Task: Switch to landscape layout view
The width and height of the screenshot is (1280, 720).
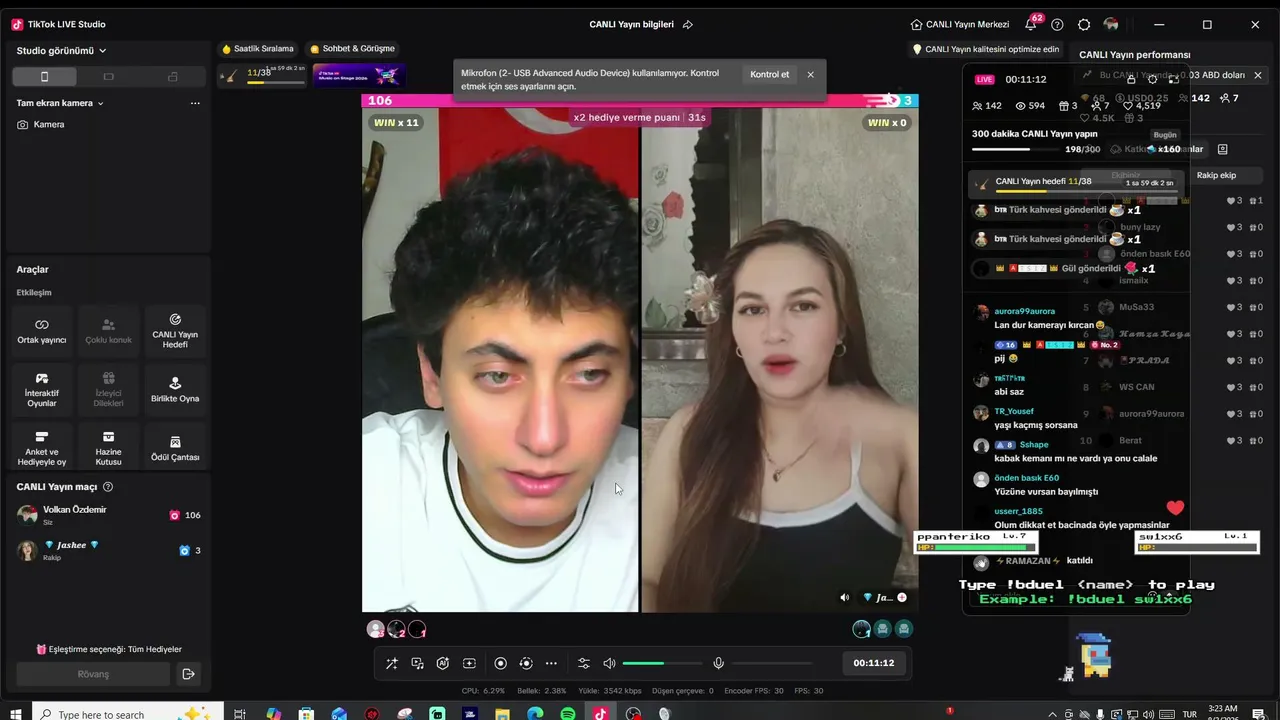Action: tap(108, 77)
